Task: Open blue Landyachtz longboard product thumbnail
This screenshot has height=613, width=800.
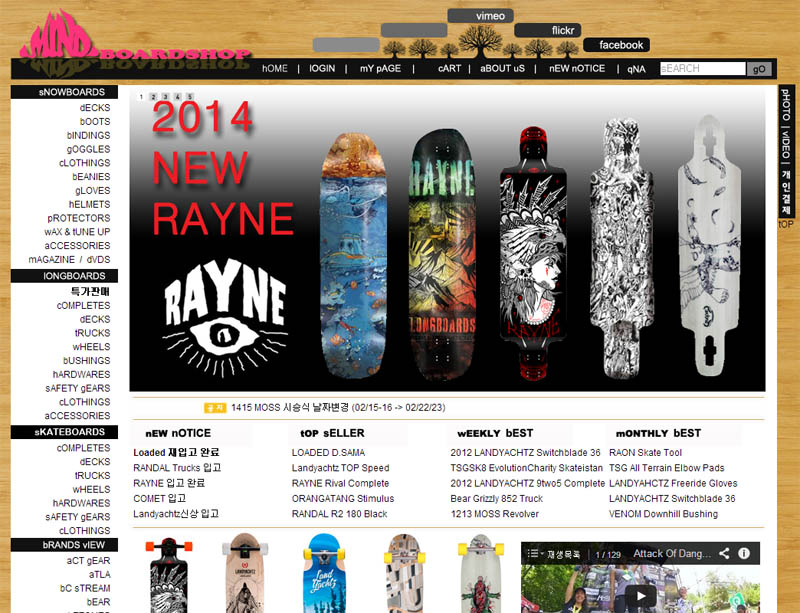Action: [x=324, y=573]
